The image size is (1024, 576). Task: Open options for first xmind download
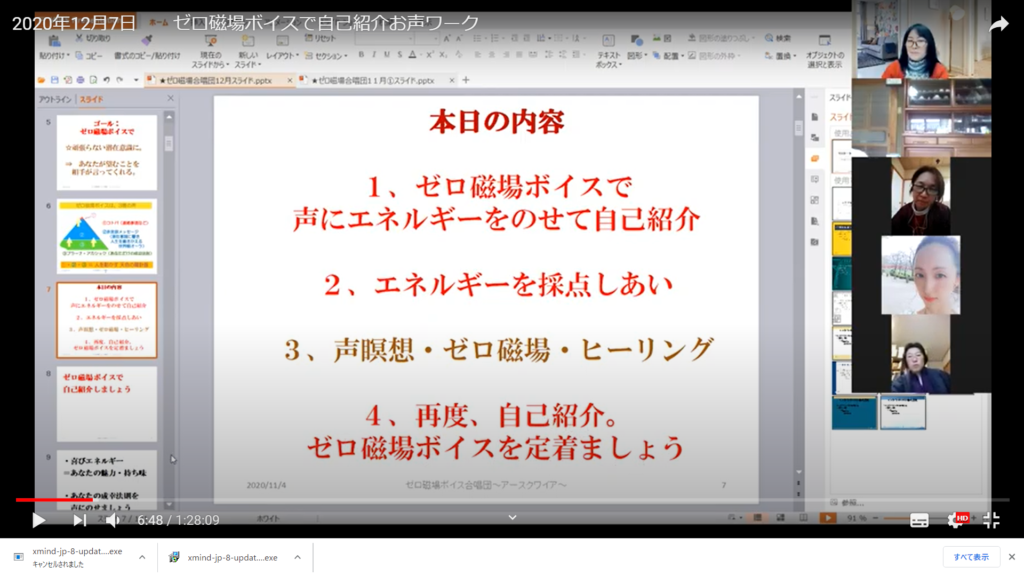click(x=142, y=557)
